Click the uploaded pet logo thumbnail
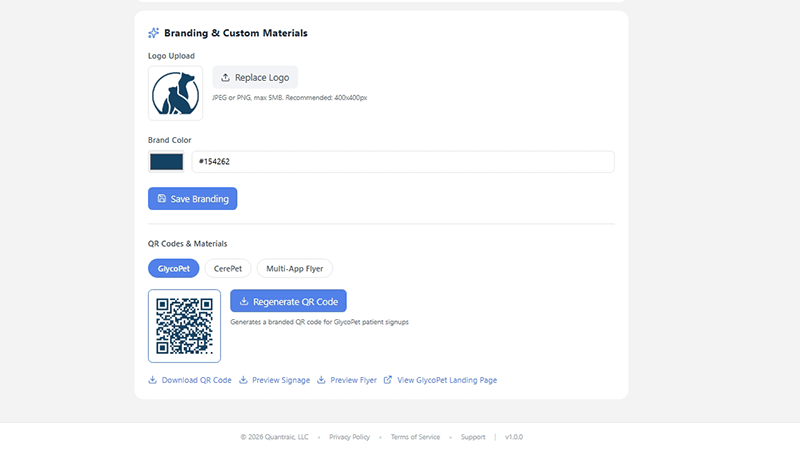Image resolution: width=800 pixels, height=450 pixels. pyautogui.click(x=176, y=93)
